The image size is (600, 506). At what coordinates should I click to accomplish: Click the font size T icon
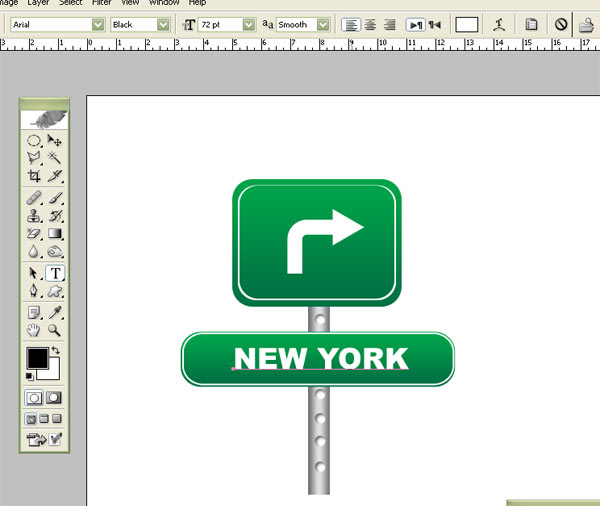[188, 25]
